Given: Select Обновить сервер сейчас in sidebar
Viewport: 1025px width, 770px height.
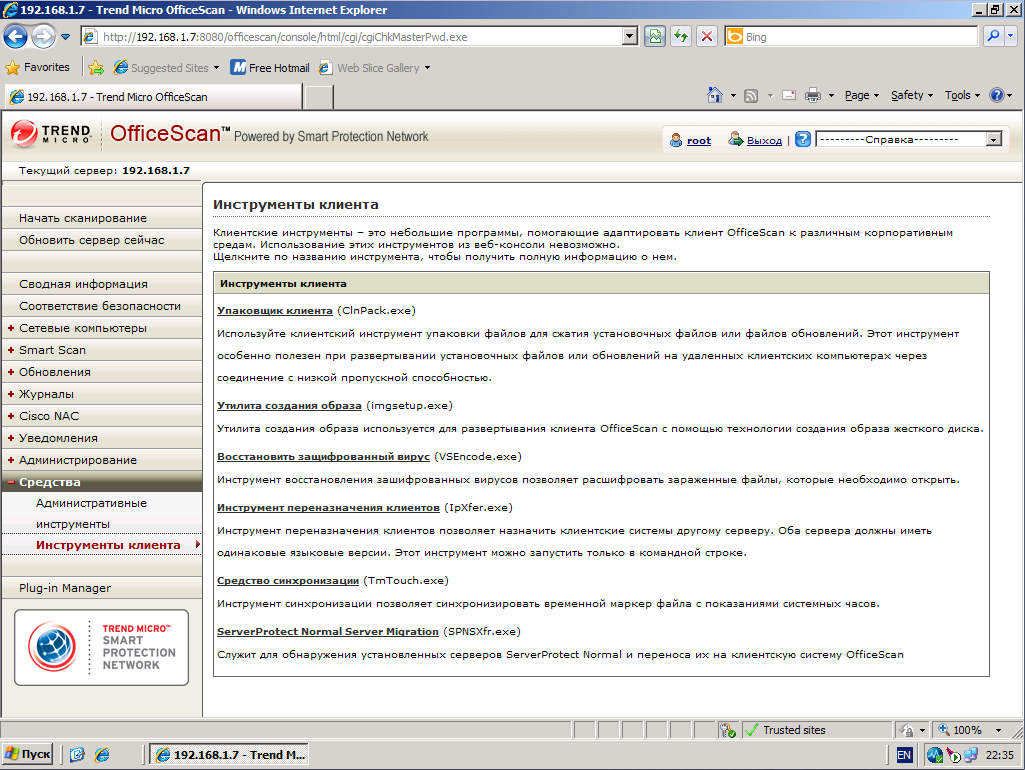Looking at the screenshot, I should pyautogui.click(x=102, y=240).
